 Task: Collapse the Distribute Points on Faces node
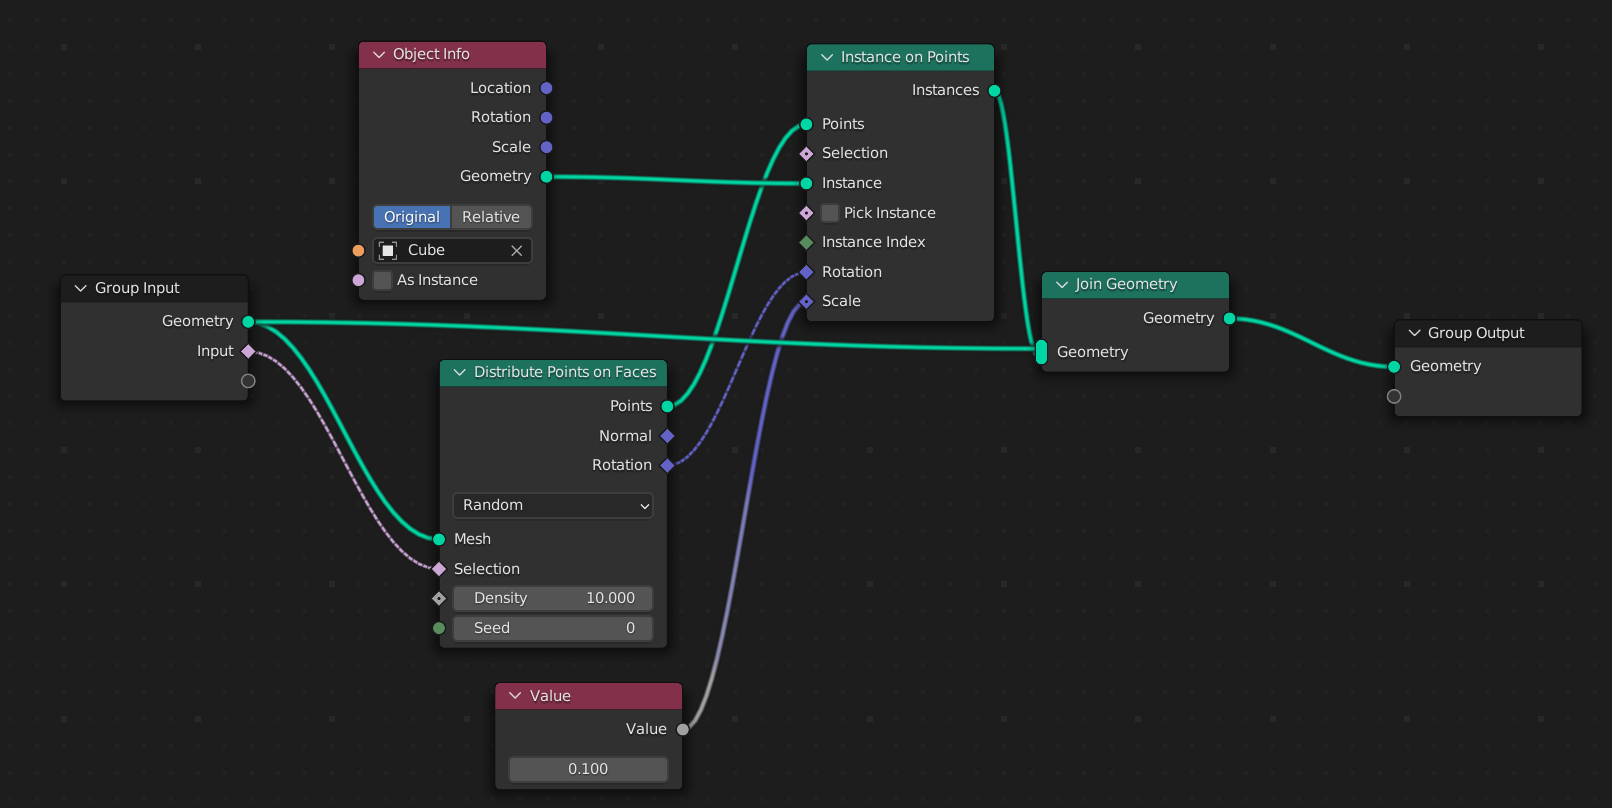click(x=460, y=372)
